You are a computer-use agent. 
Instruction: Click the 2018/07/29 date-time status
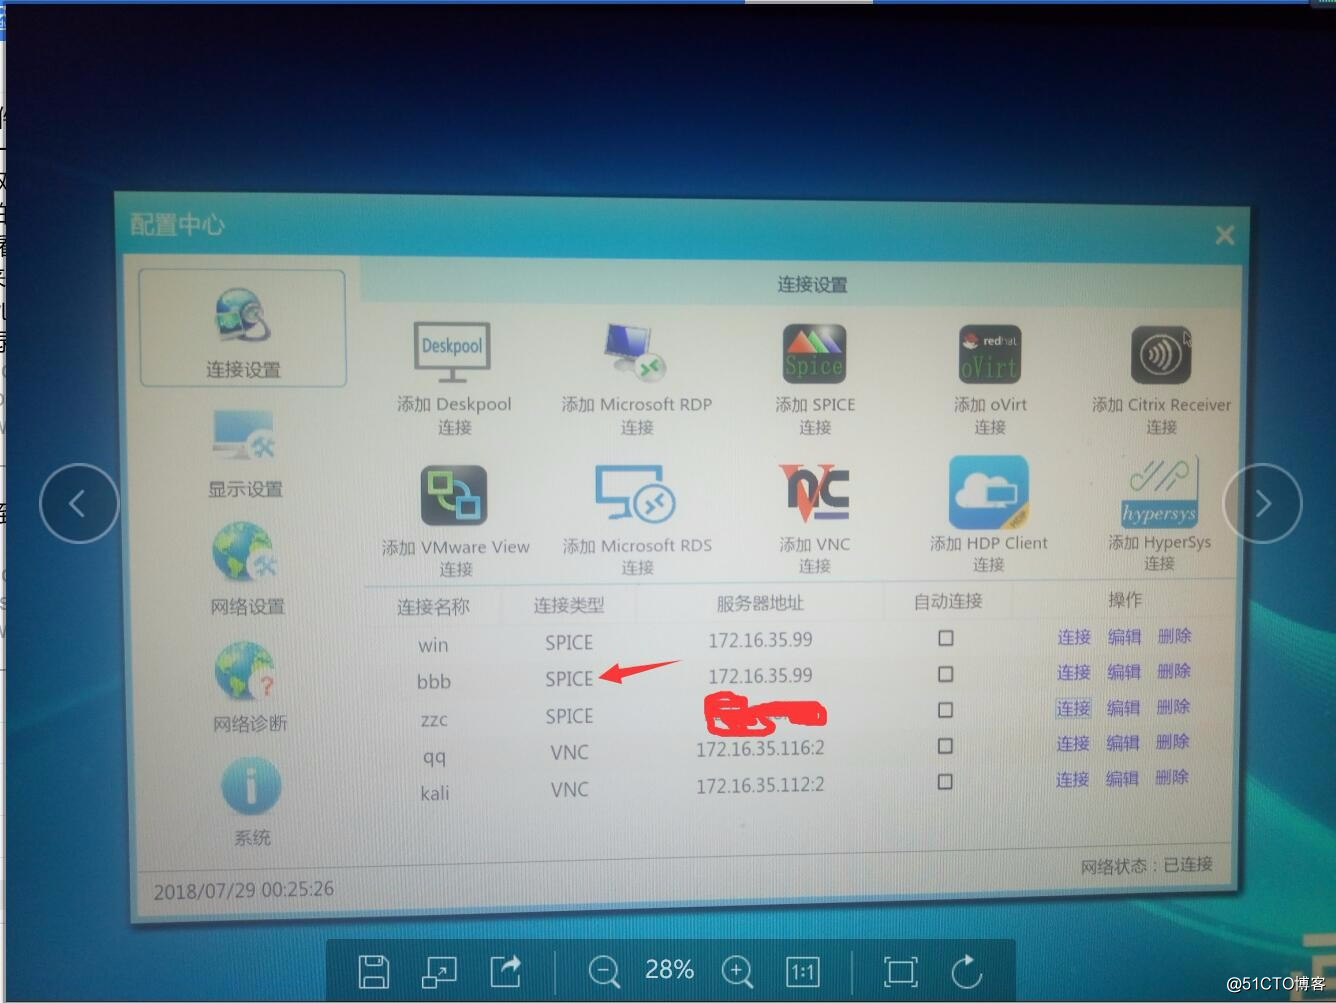pyautogui.click(x=244, y=889)
